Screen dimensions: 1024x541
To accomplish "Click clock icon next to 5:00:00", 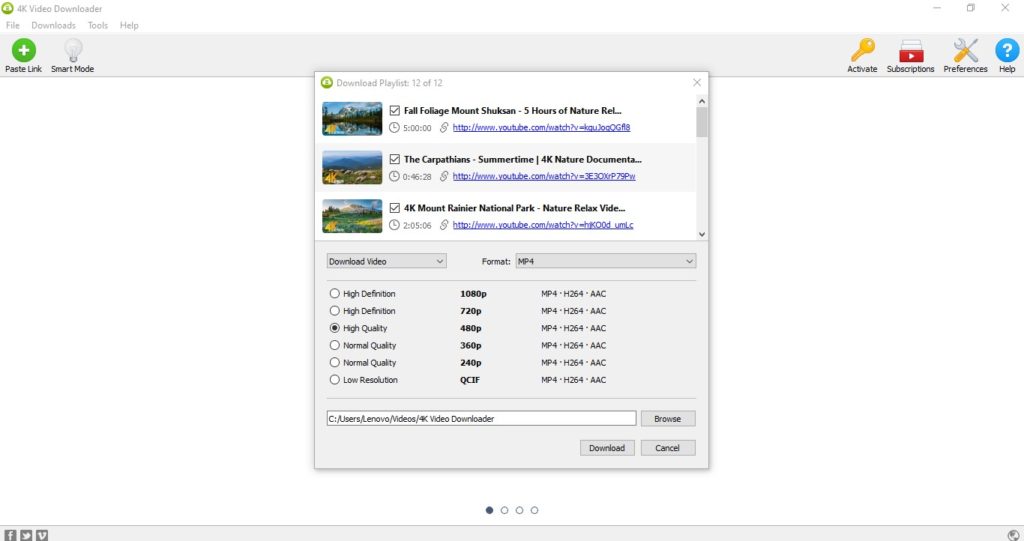I will pyautogui.click(x=394, y=127).
